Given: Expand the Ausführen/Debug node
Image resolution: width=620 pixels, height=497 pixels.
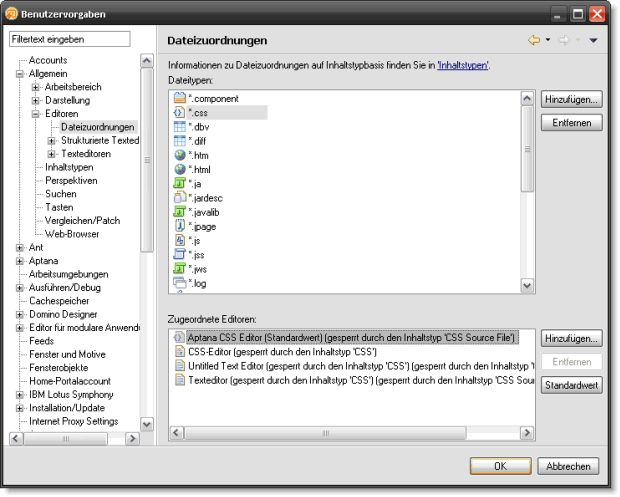Looking at the screenshot, I should point(19,288).
